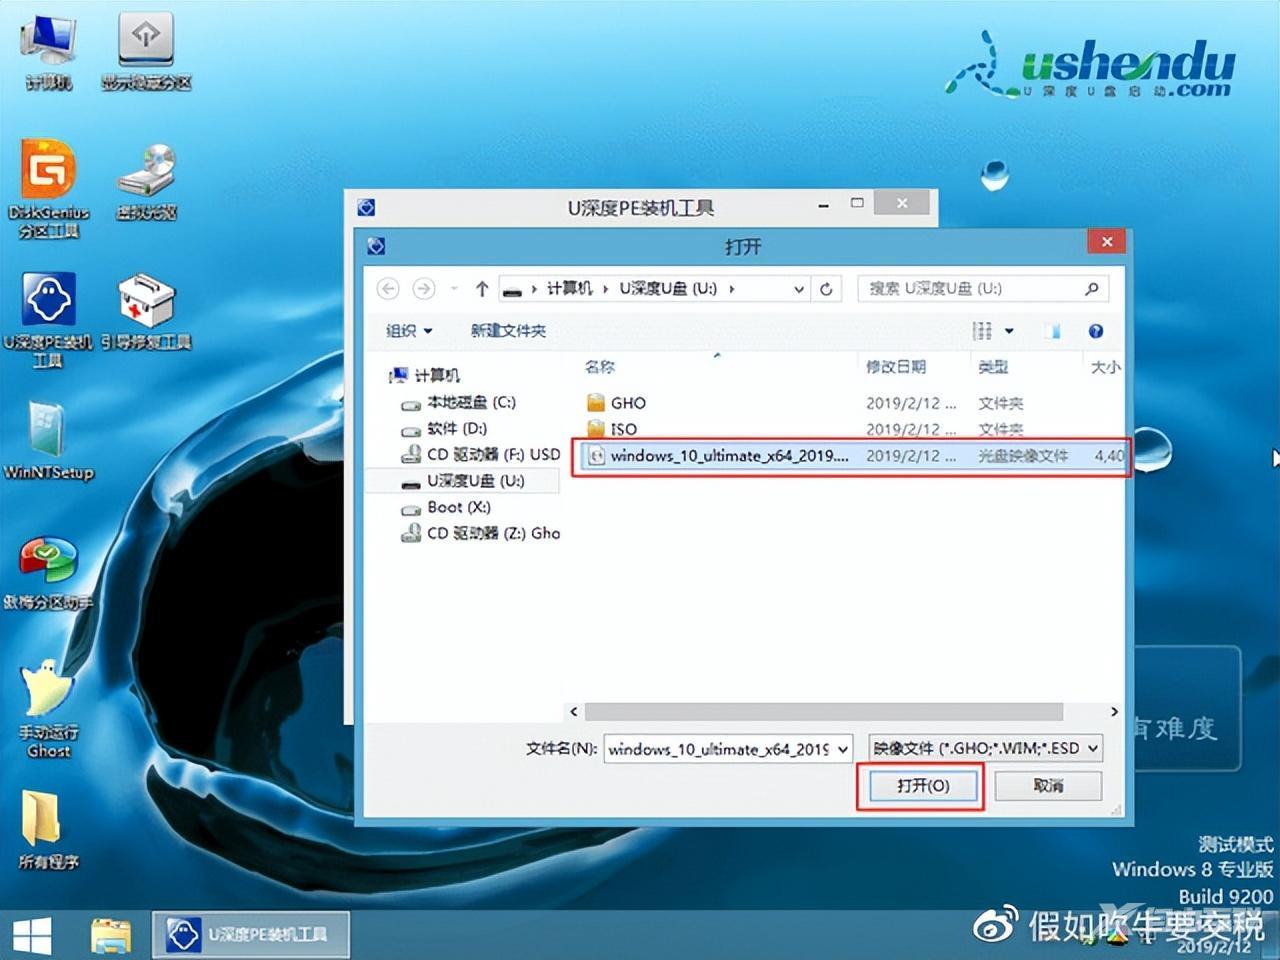Image resolution: width=1280 pixels, height=960 pixels.
Task: Minimize the U深度PE装机工具 window
Action: (823, 205)
